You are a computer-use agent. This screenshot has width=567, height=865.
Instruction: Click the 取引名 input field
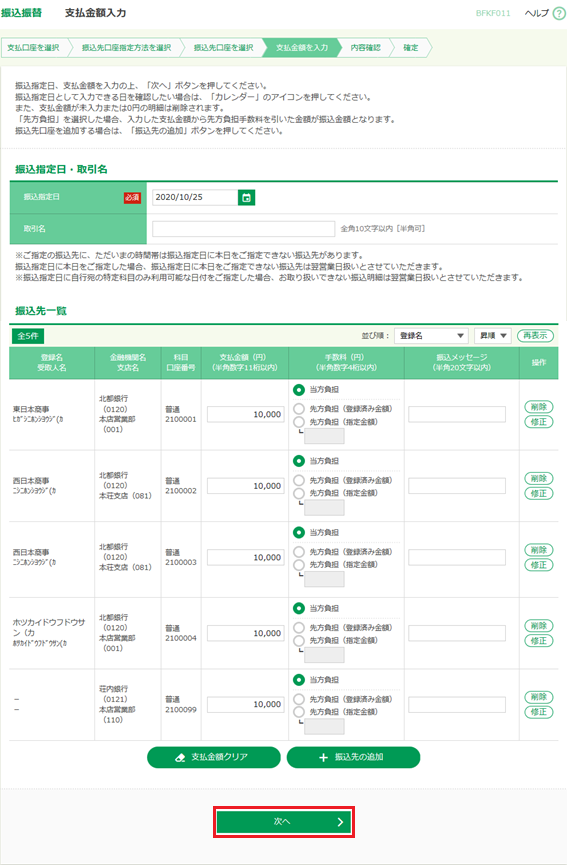(243, 229)
